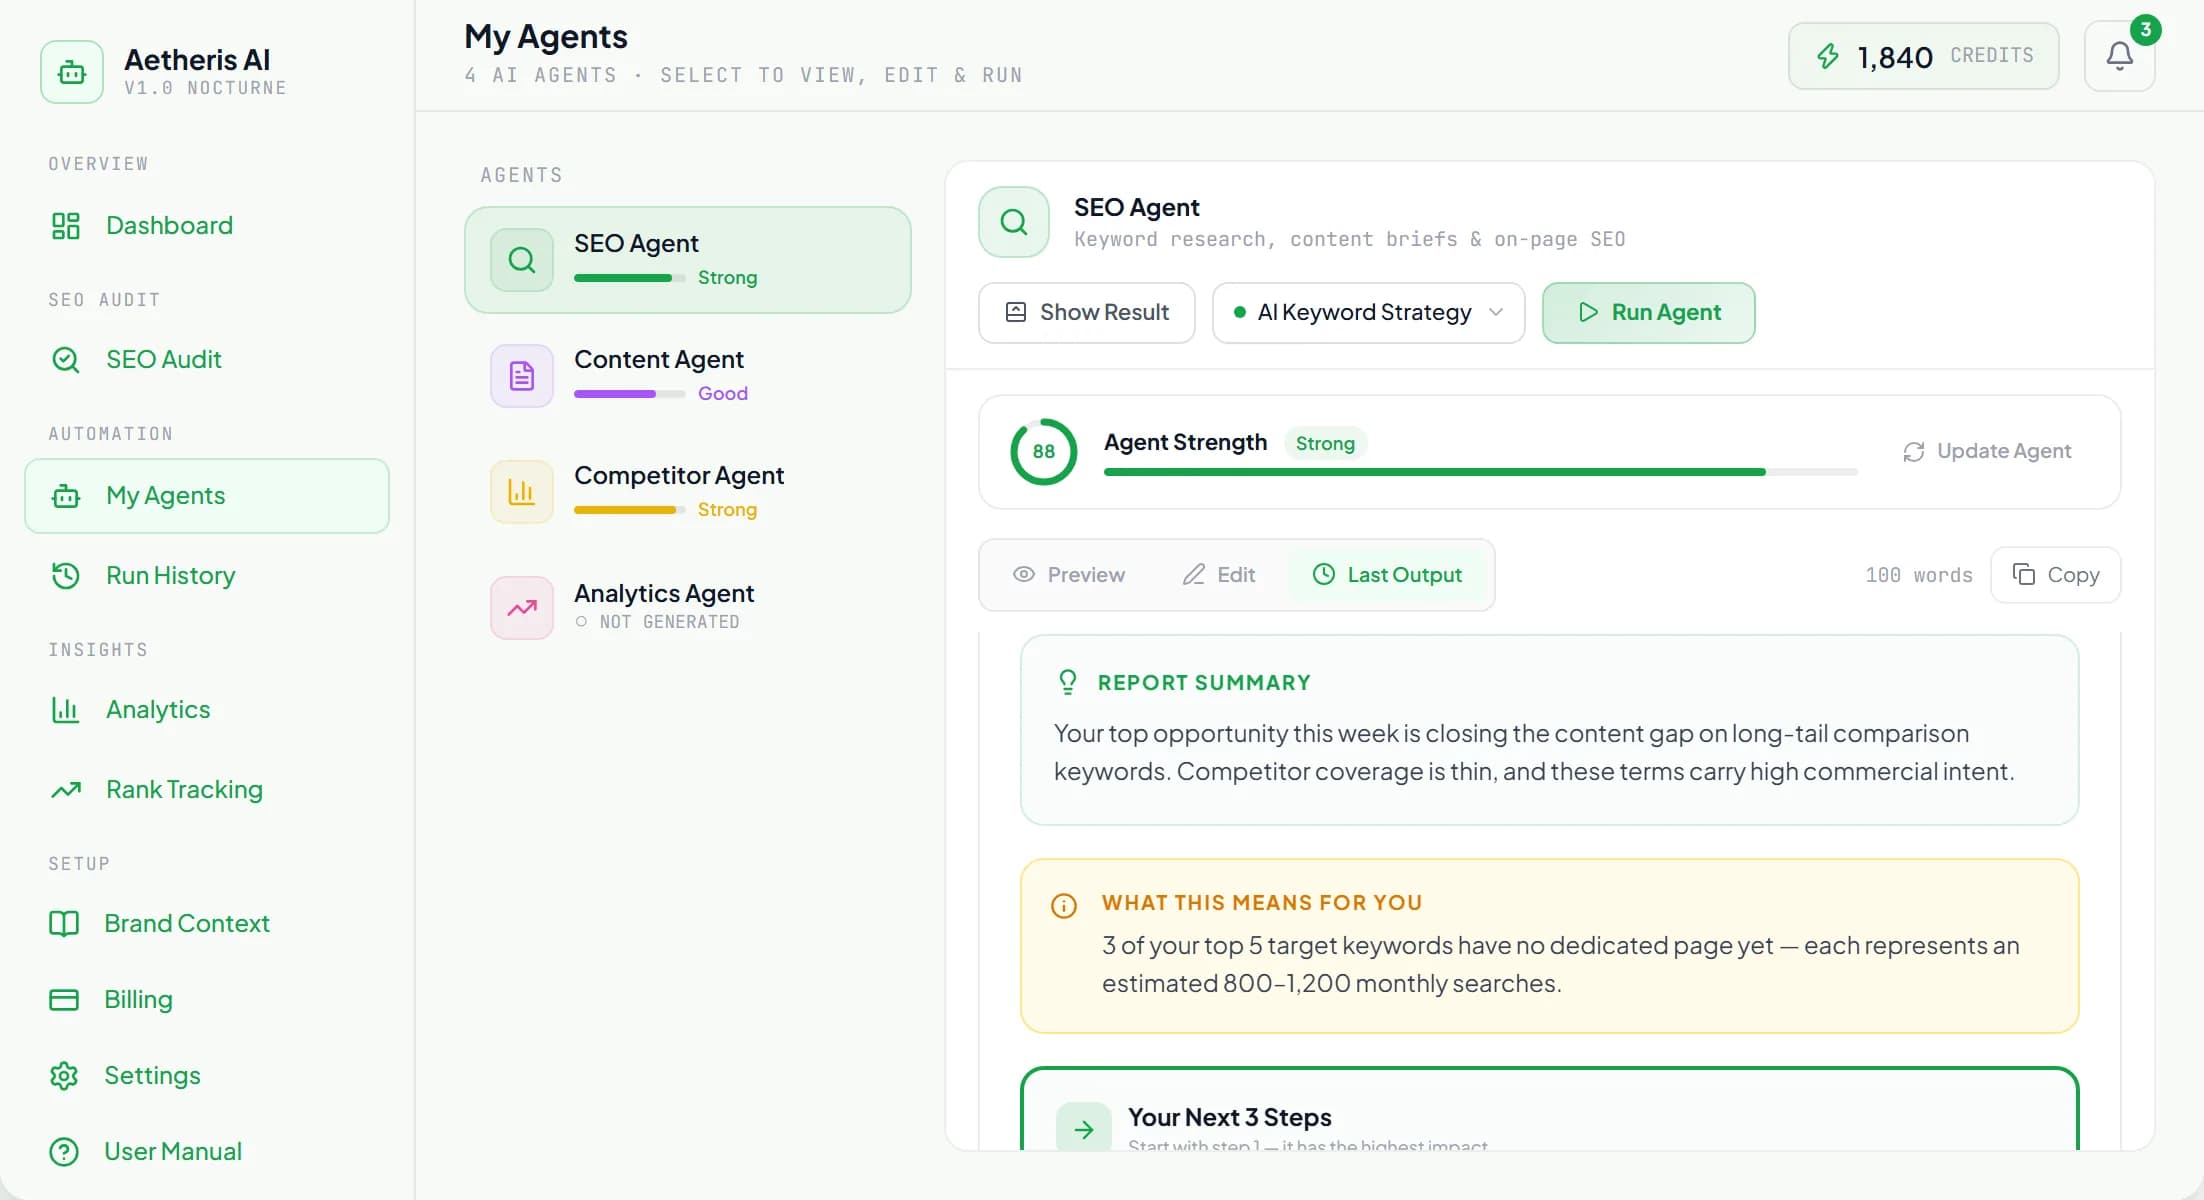Switch to the Preview tab
The height and width of the screenshot is (1200, 2204).
pos(1069,575)
